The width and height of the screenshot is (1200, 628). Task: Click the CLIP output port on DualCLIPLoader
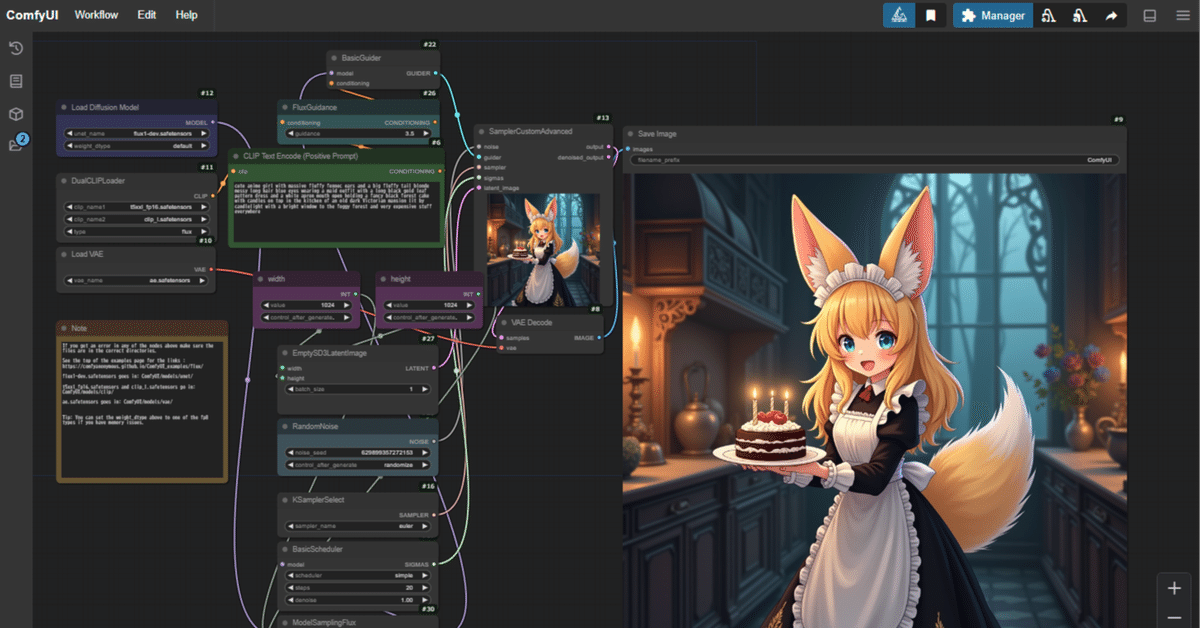pyautogui.click(x=213, y=196)
